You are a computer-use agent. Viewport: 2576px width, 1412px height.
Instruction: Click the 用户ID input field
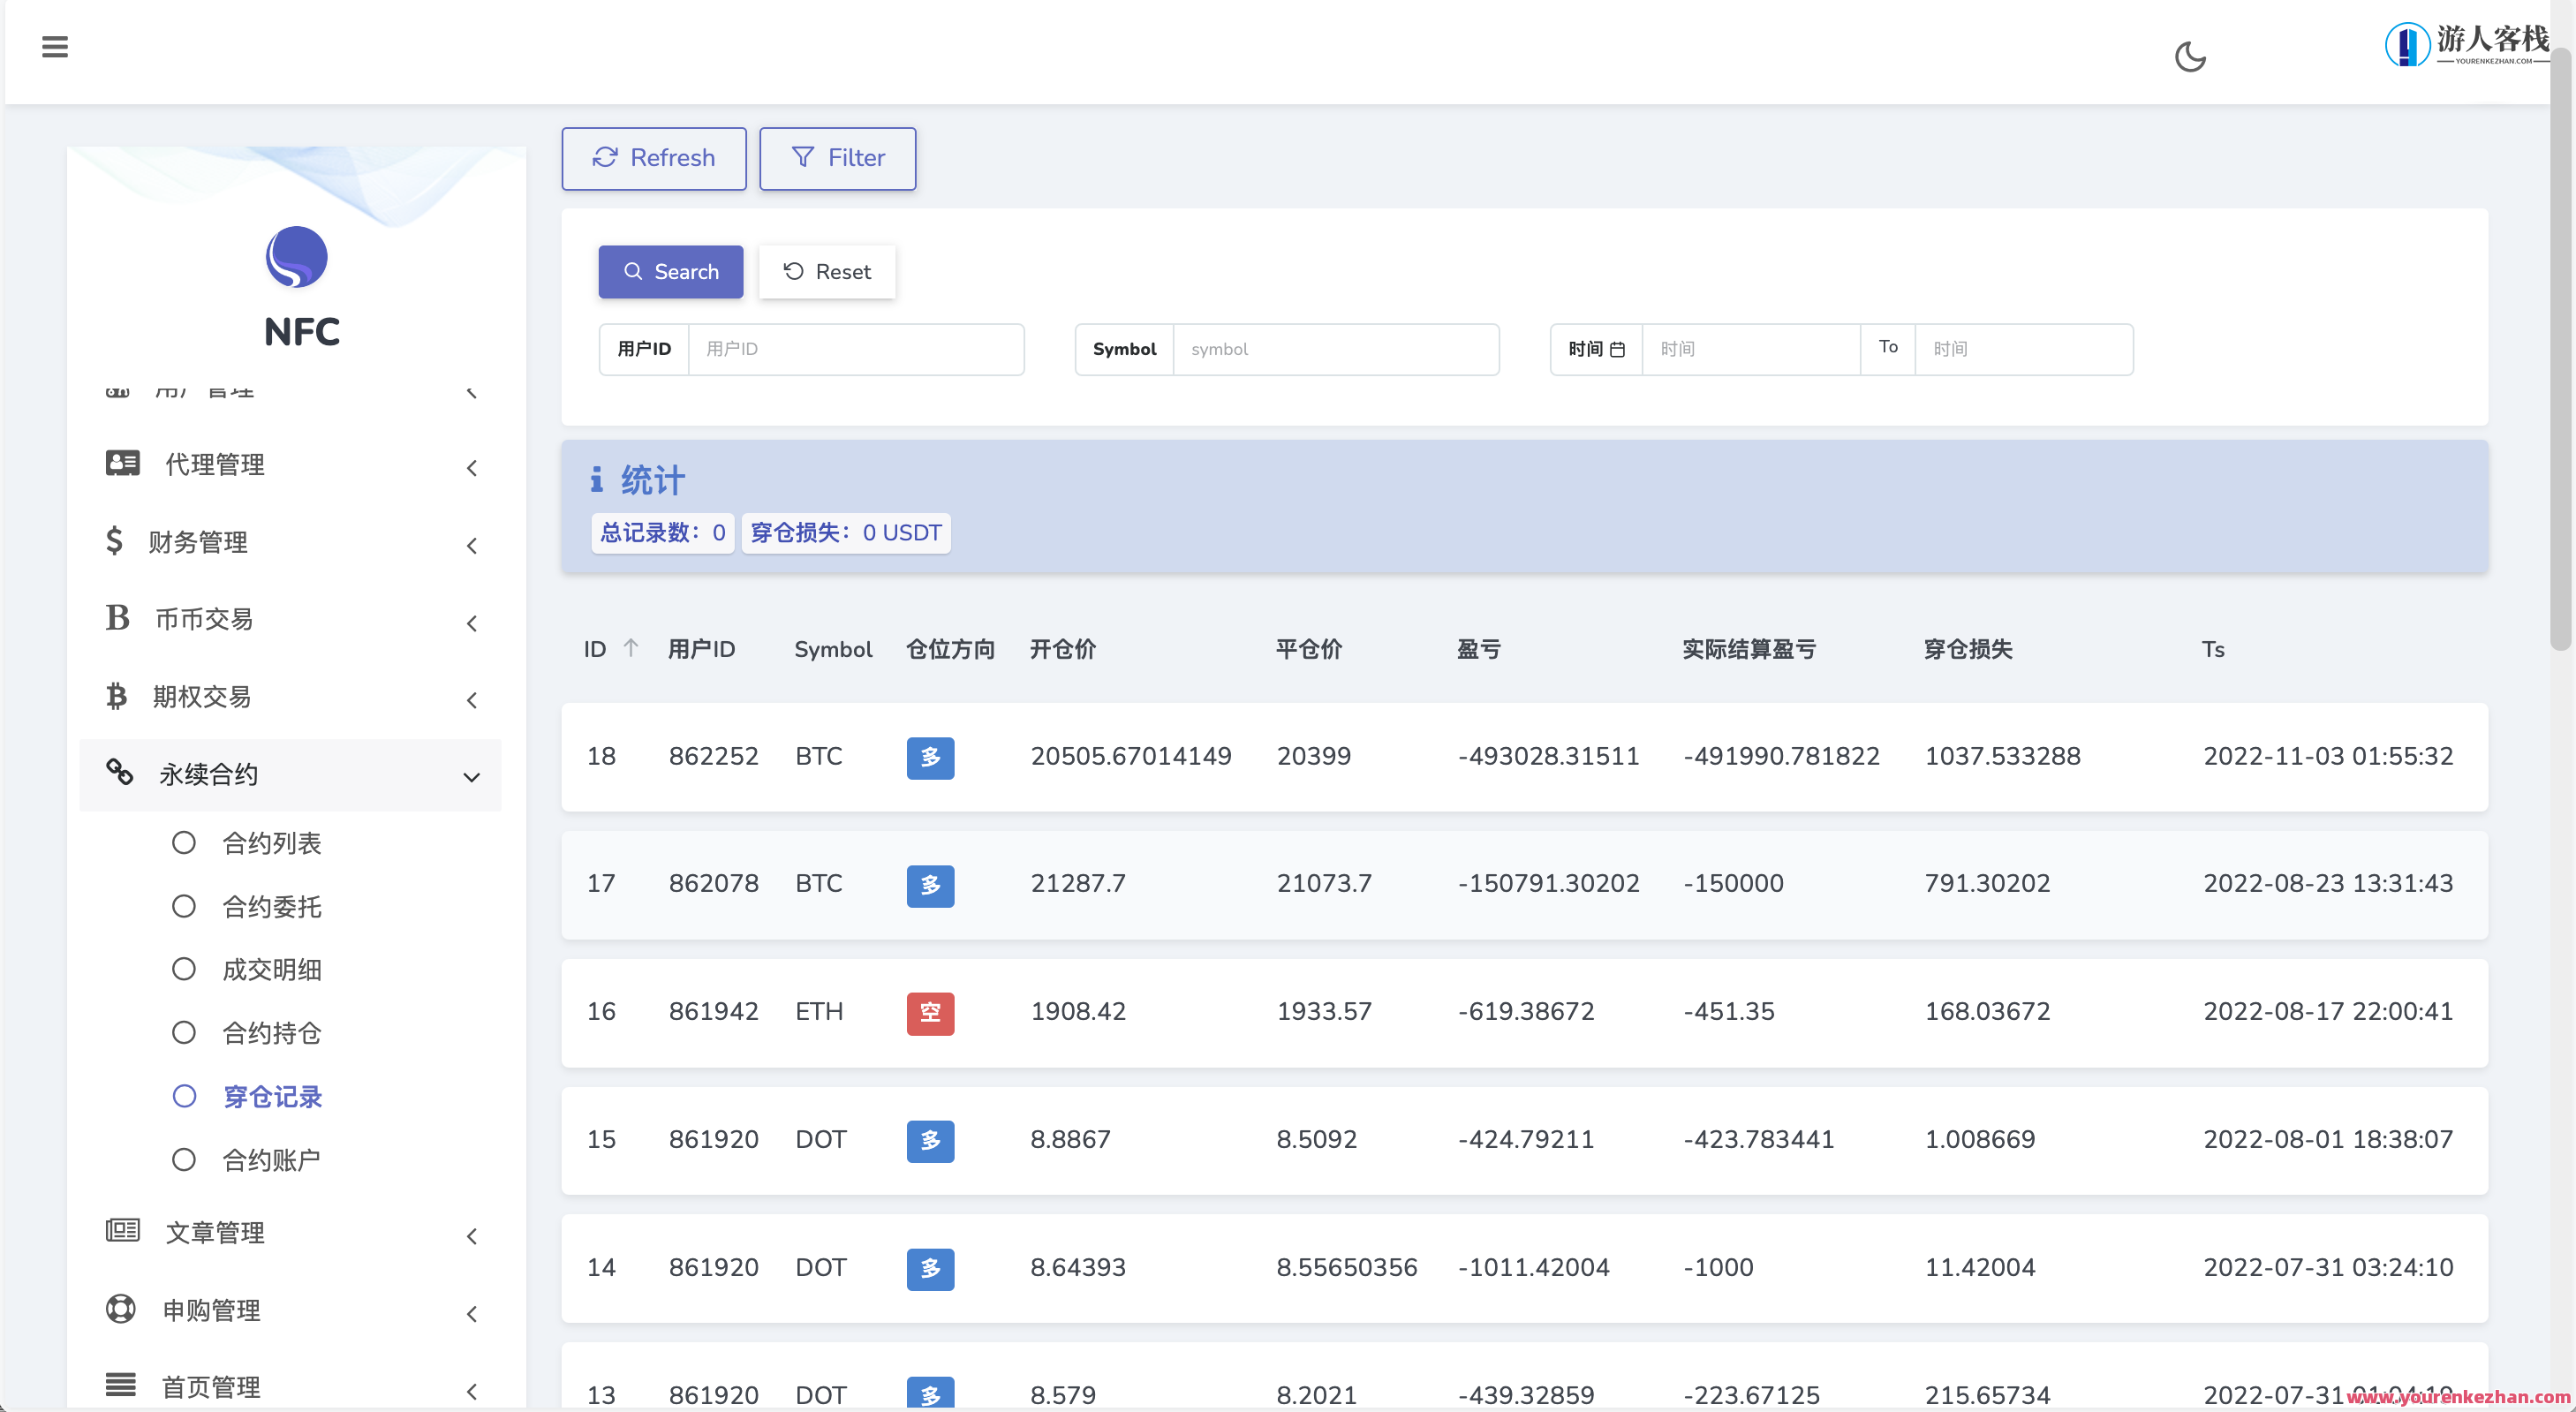tap(857, 349)
